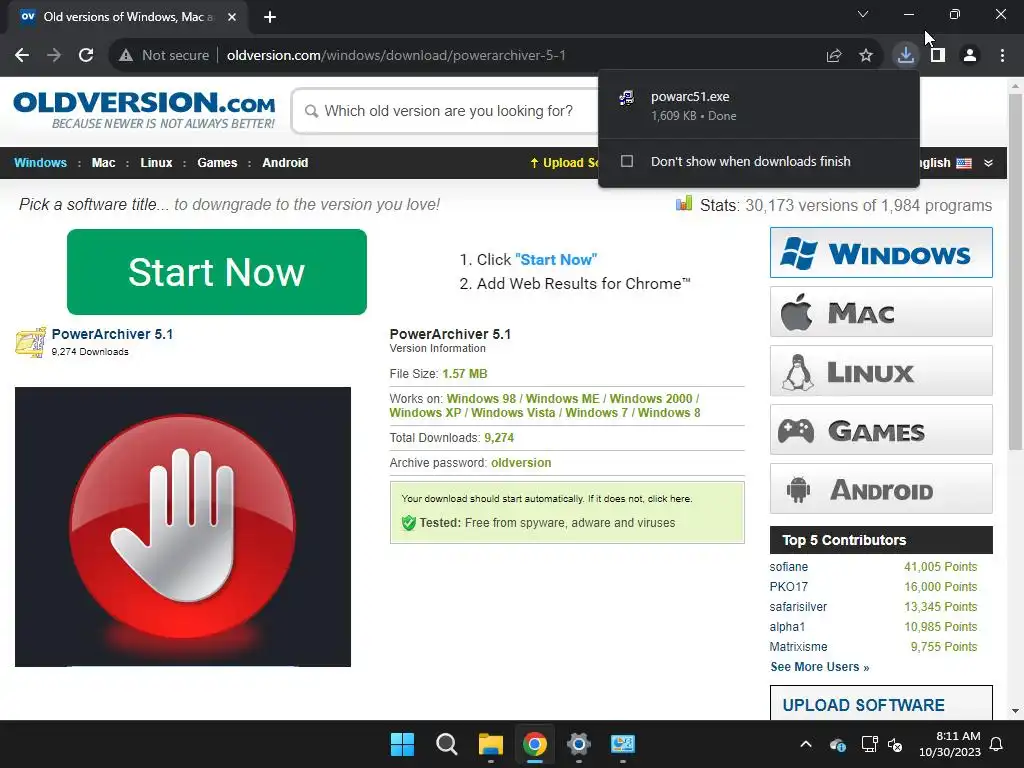Show hidden system tray icons
Image resolution: width=1024 pixels, height=768 pixels.
806,744
